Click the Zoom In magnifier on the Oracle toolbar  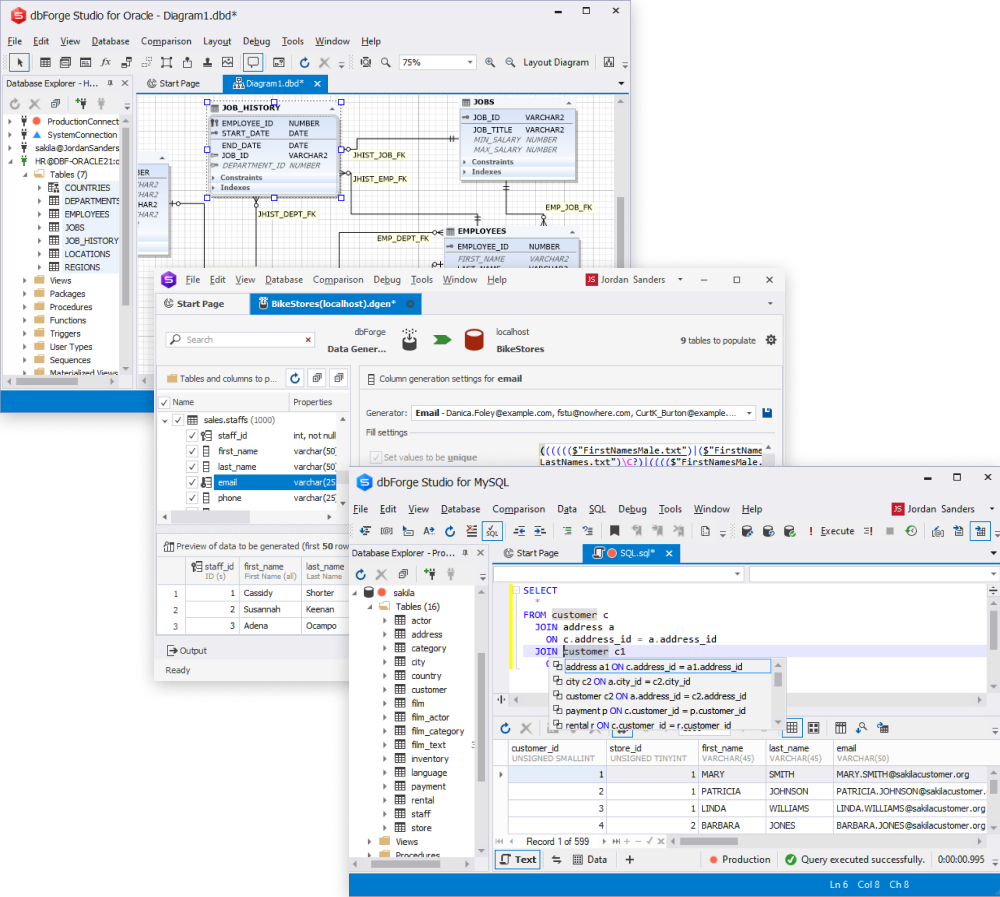490,62
